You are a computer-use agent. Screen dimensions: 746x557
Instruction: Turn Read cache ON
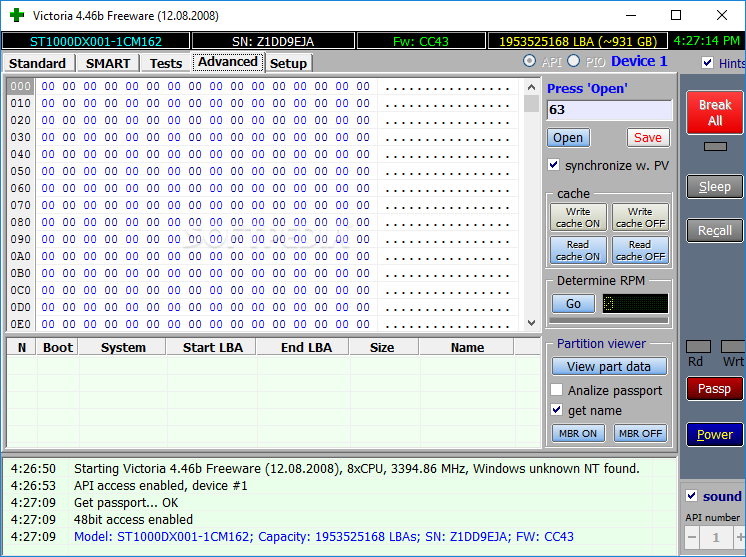click(578, 250)
